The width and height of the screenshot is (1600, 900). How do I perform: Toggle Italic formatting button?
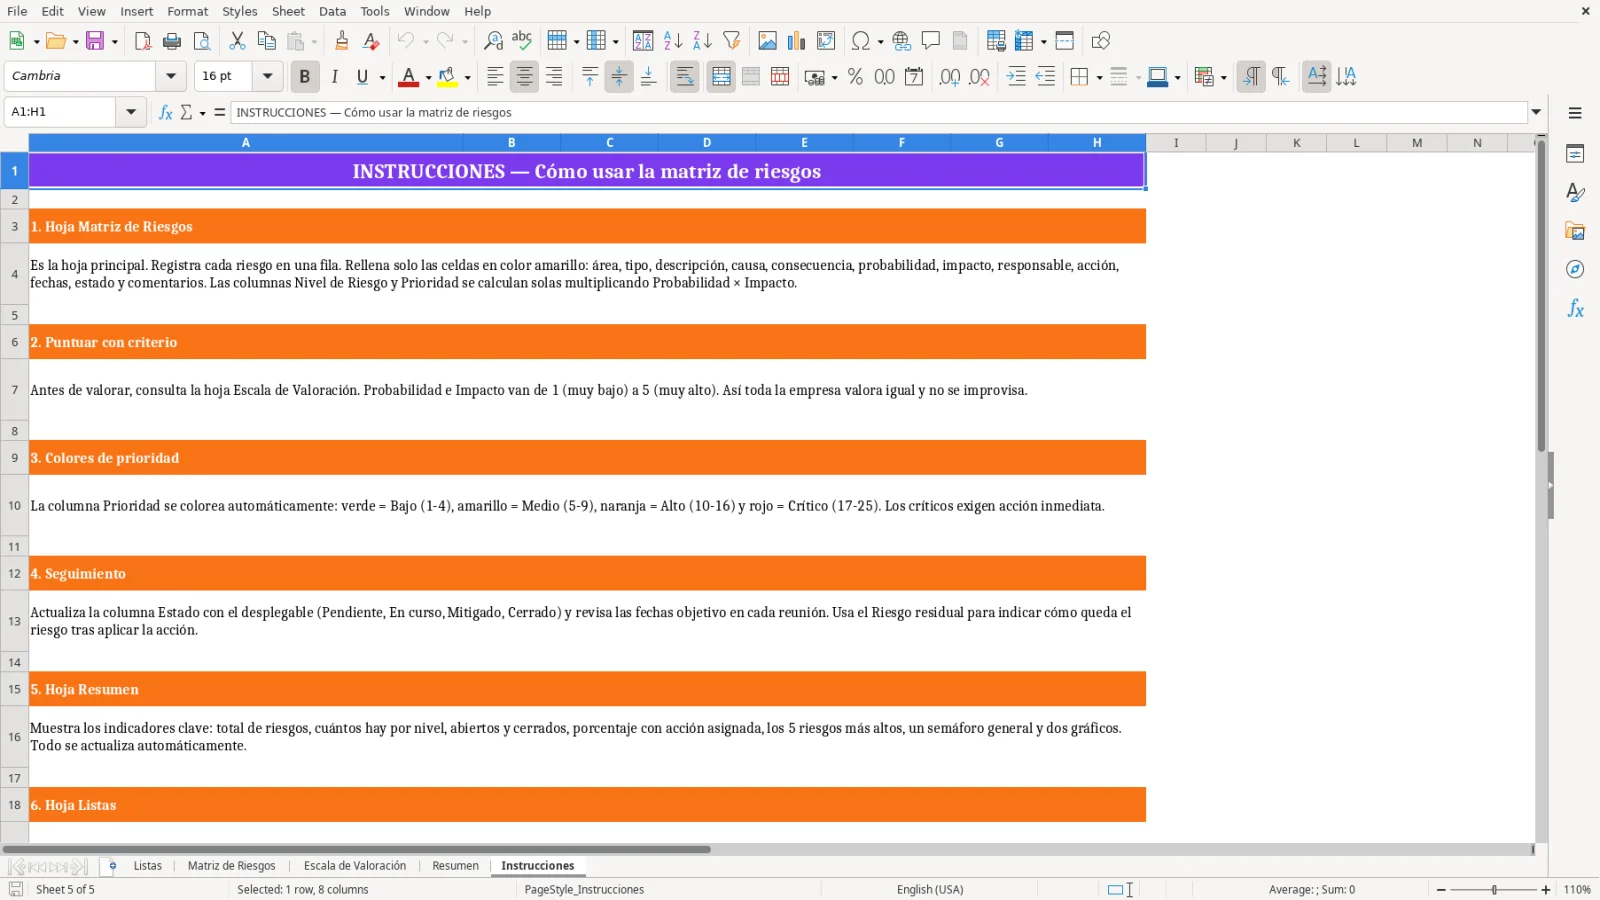point(334,77)
